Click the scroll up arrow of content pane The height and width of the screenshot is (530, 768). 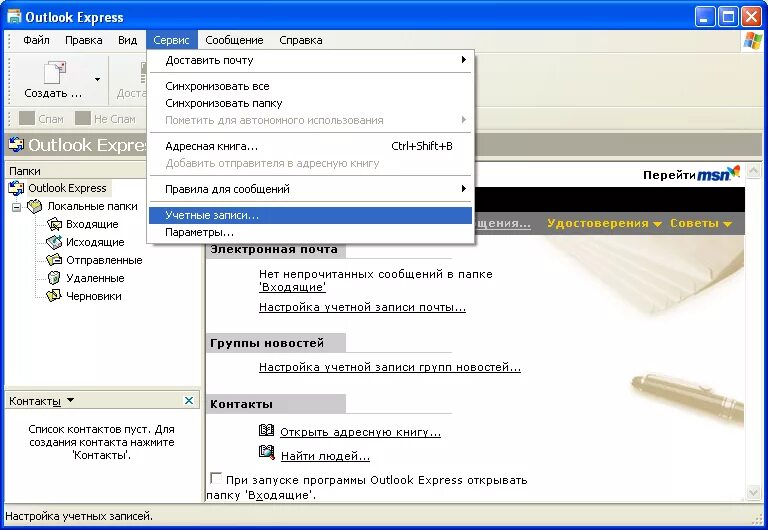click(x=753, y=171)
